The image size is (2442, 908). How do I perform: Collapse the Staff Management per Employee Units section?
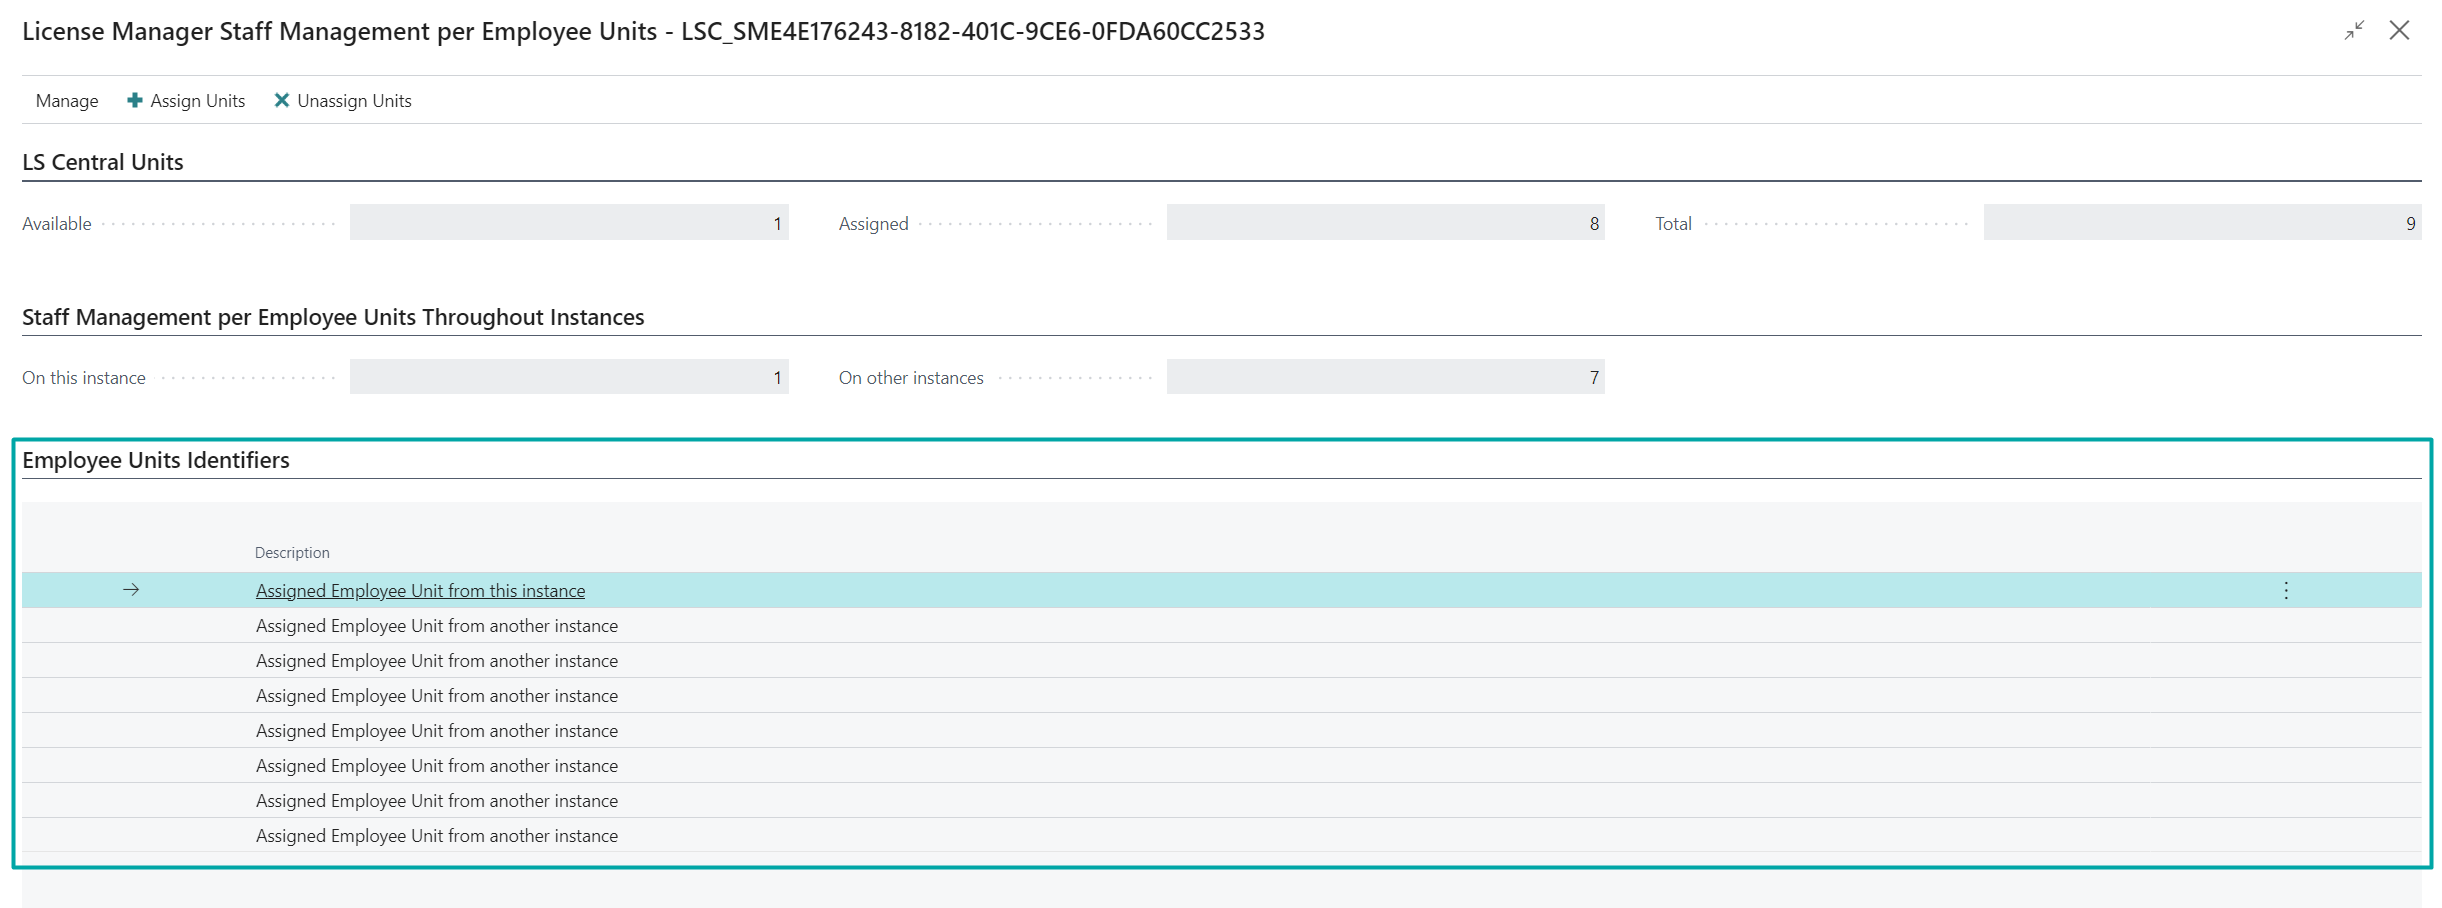click(x=333, y=317)
